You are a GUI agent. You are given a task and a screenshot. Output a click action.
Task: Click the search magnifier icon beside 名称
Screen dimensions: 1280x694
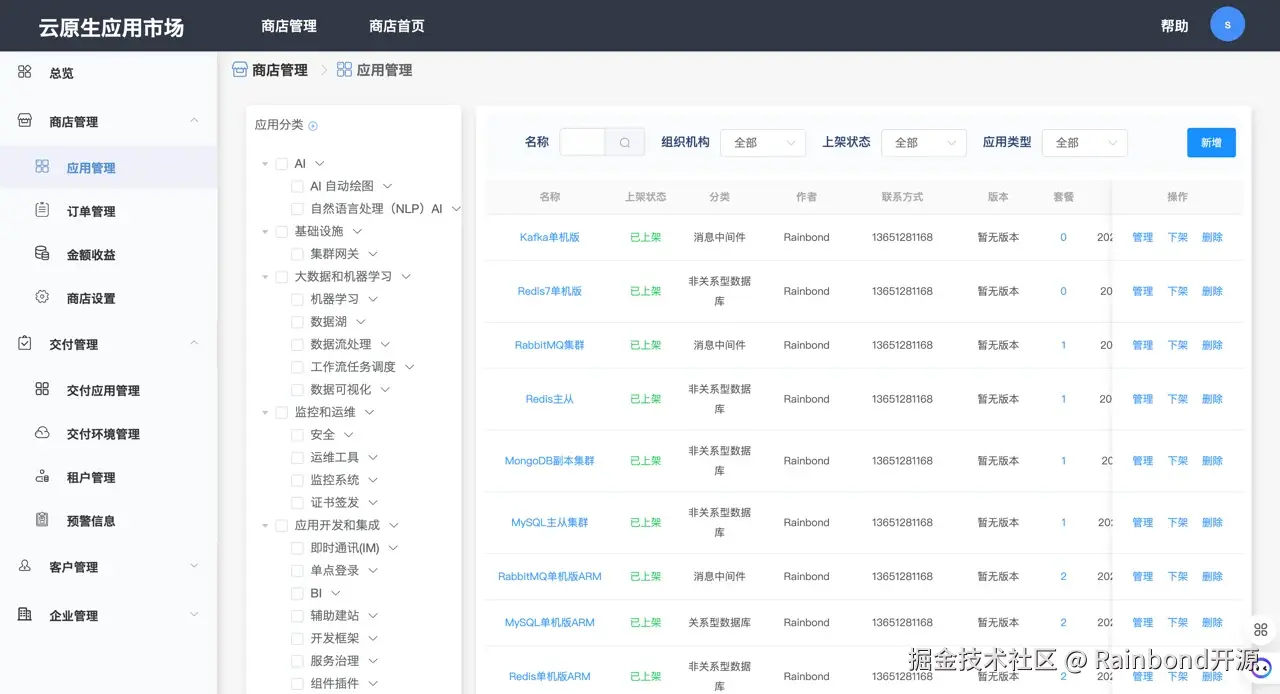tap(625, 143)
